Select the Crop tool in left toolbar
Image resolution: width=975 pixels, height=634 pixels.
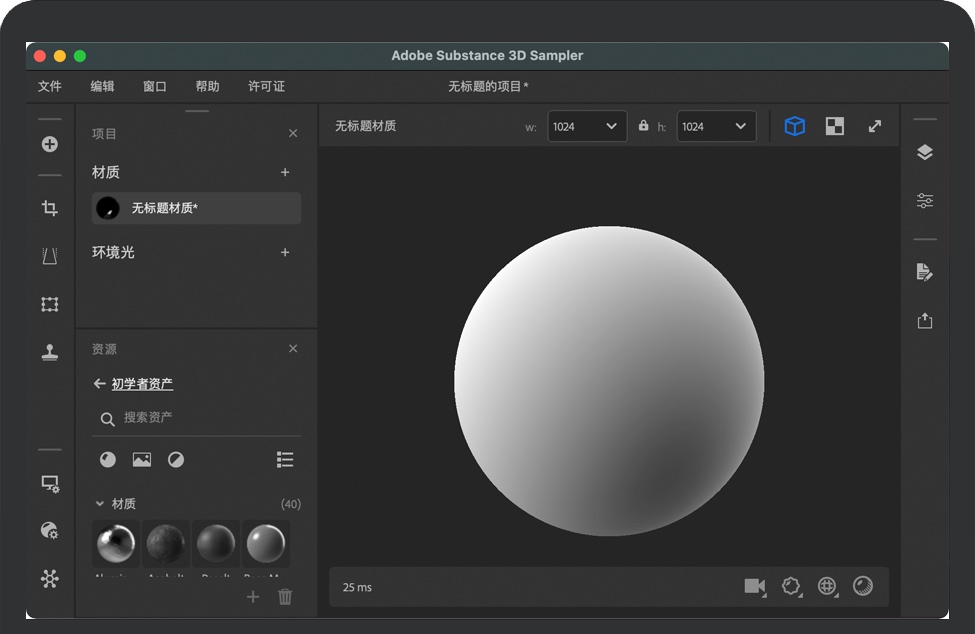click(x=49, y=208)
